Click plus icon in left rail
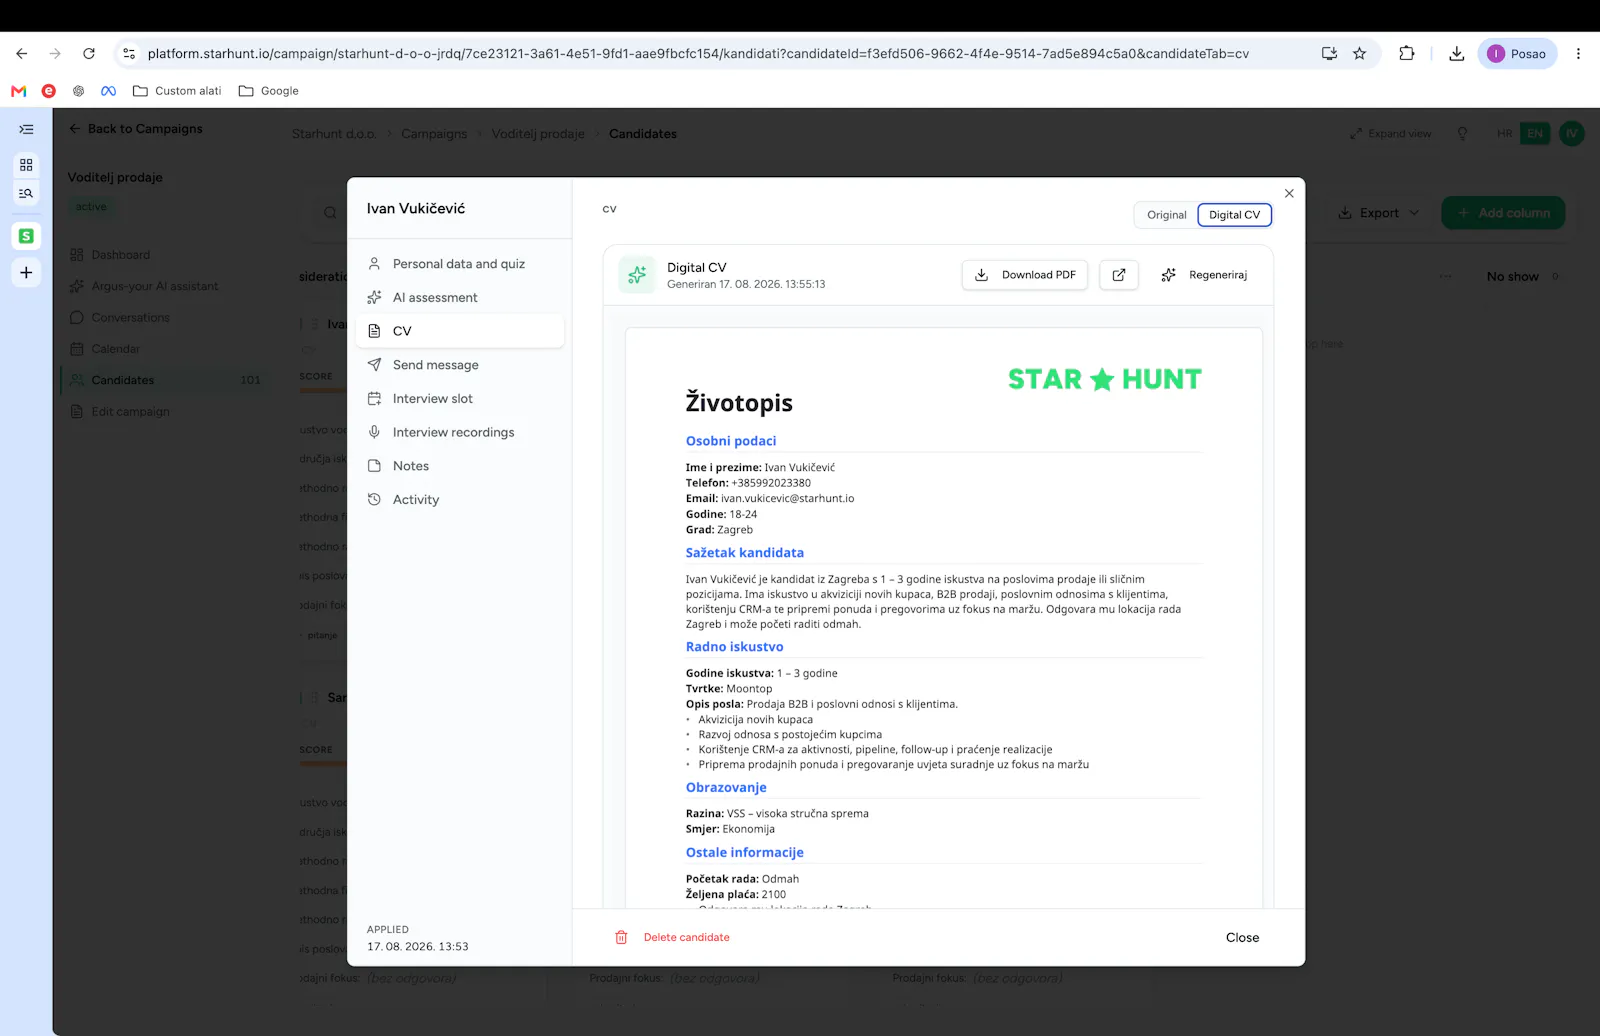Image resolution: width=1600 pixels, height=1036 pixels. (x=26, y=273)
